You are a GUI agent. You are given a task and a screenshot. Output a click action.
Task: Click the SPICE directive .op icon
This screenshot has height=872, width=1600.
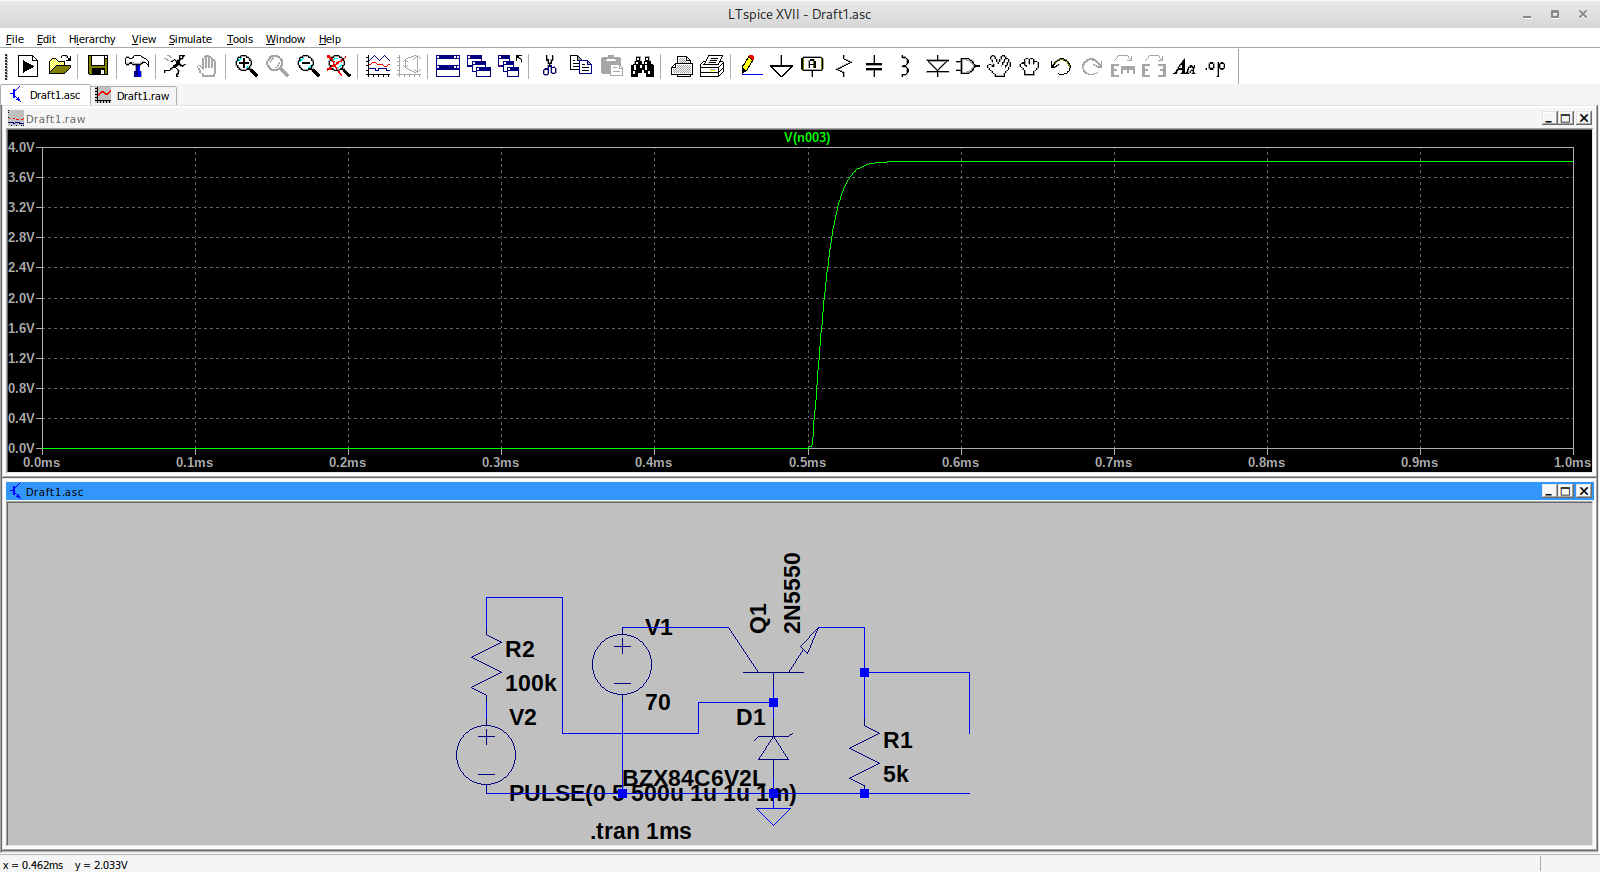point(1215,67)
